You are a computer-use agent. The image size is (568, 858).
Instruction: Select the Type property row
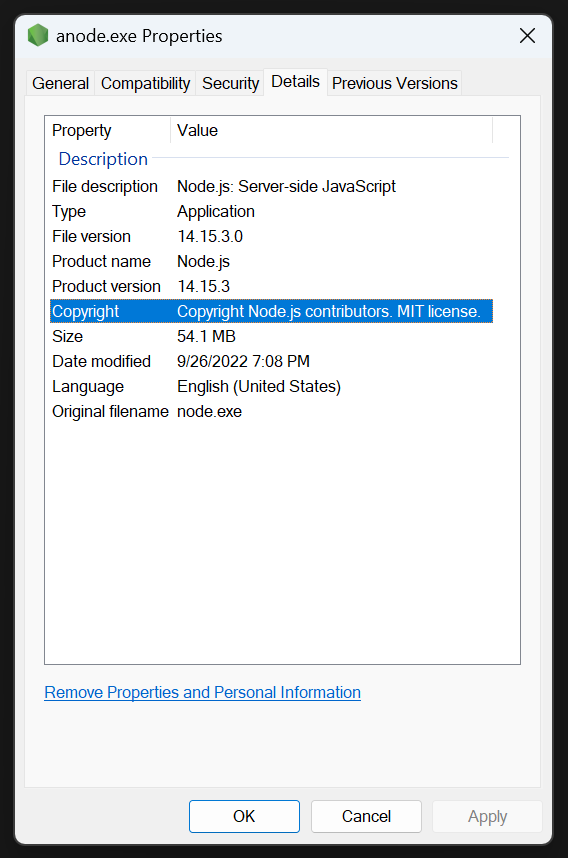pyautogui.click(x=271, y=212)
